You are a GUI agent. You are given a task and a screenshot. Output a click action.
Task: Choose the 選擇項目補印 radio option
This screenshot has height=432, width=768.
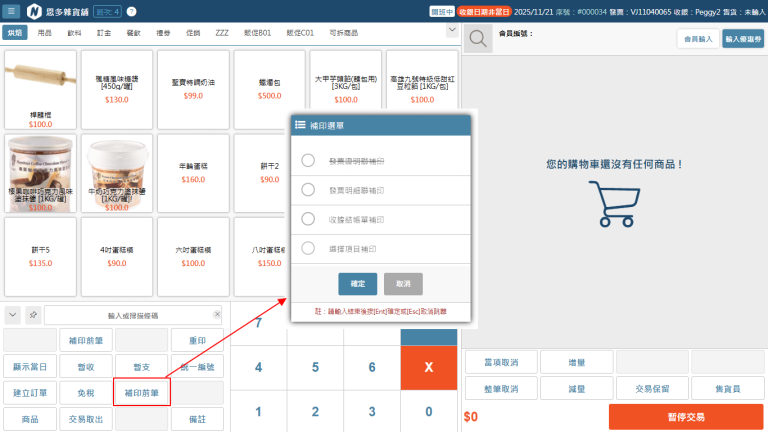pos(308,249)
